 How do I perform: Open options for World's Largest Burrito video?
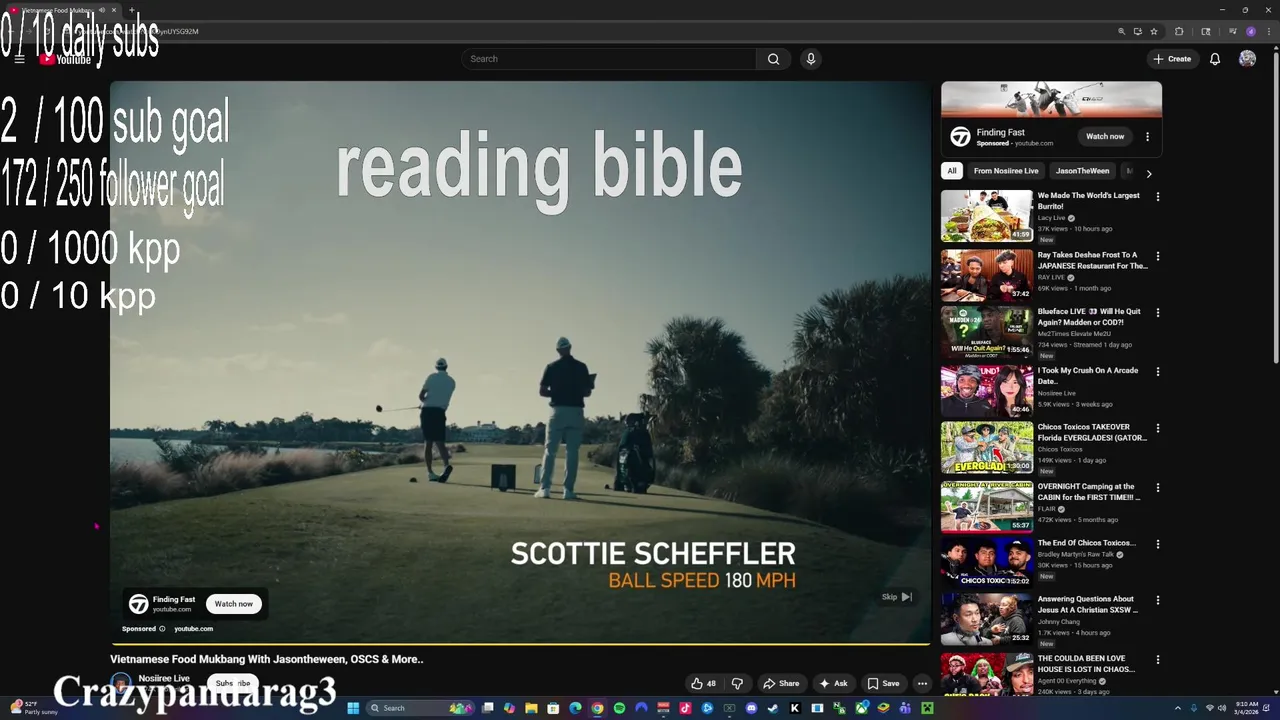coord(1158,197)
